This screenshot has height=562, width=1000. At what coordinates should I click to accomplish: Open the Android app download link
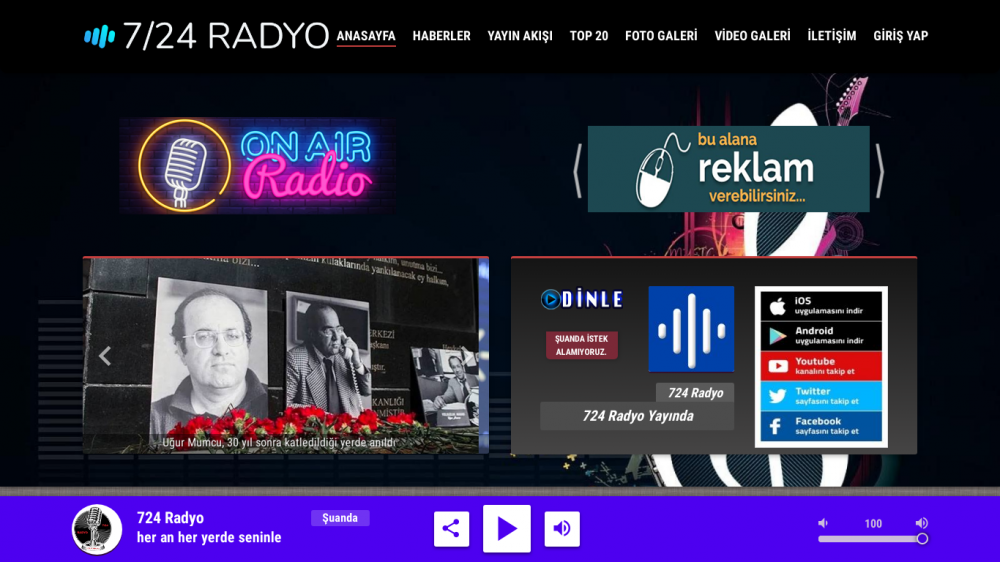(x=821, y=336)
